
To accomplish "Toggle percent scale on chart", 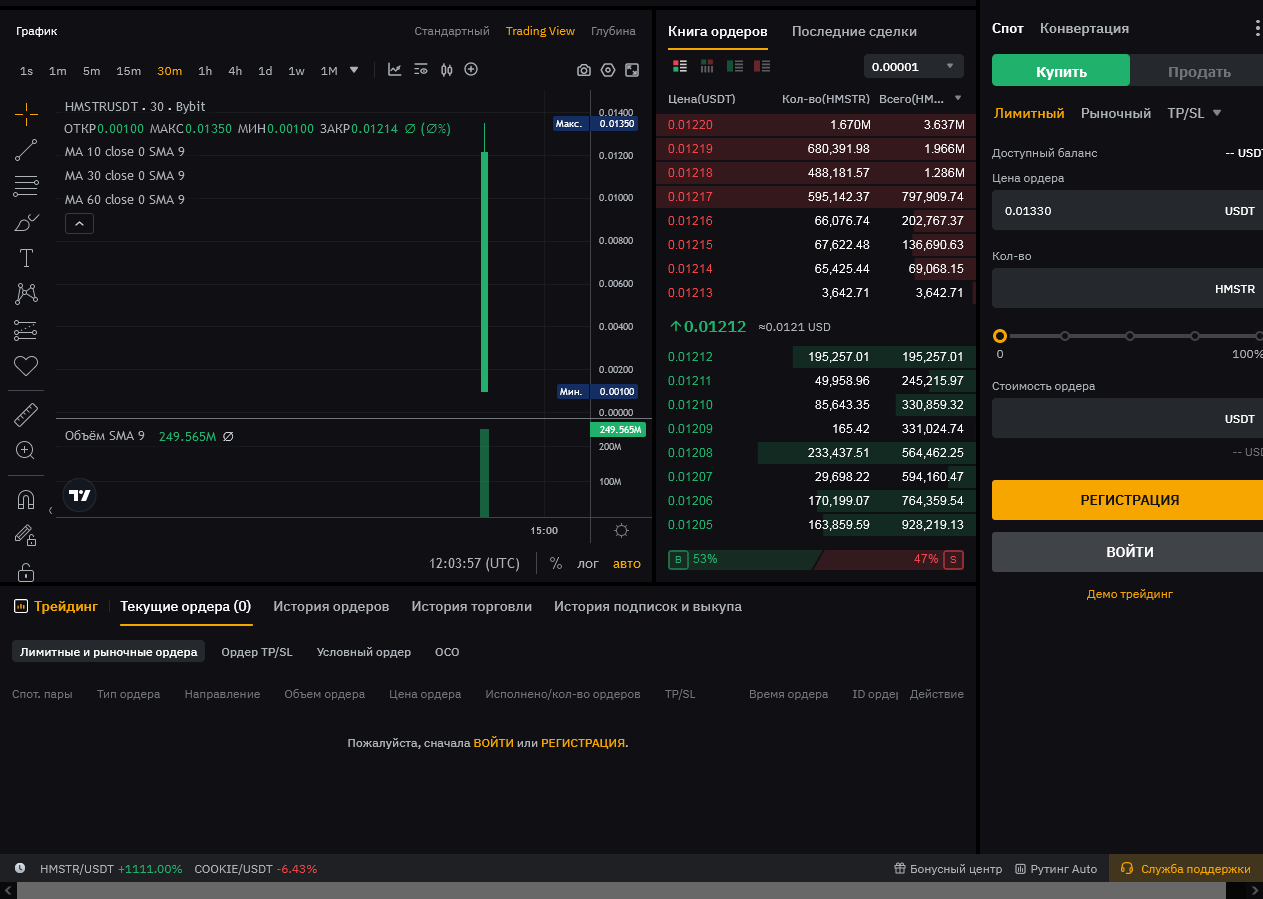I will point(555,563).
